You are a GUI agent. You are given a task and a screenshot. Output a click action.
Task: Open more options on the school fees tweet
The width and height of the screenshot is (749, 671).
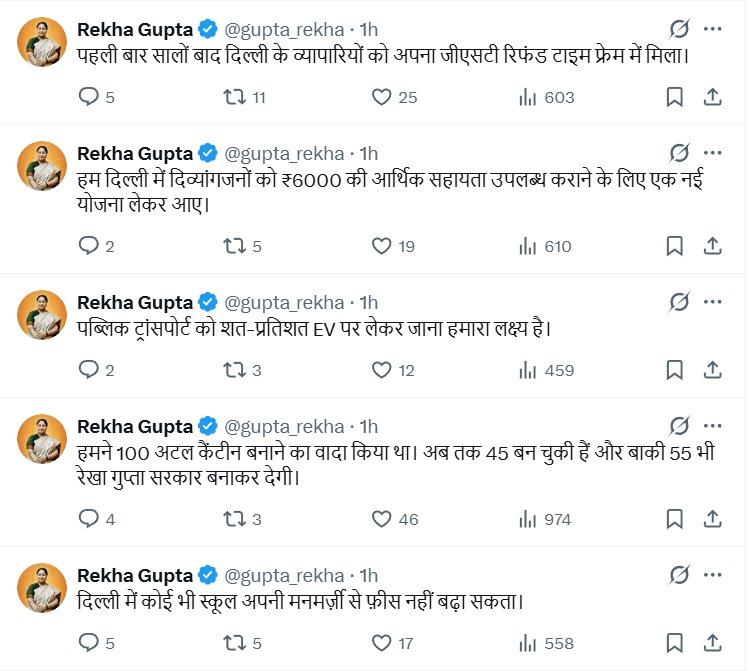tap(713, 575)
